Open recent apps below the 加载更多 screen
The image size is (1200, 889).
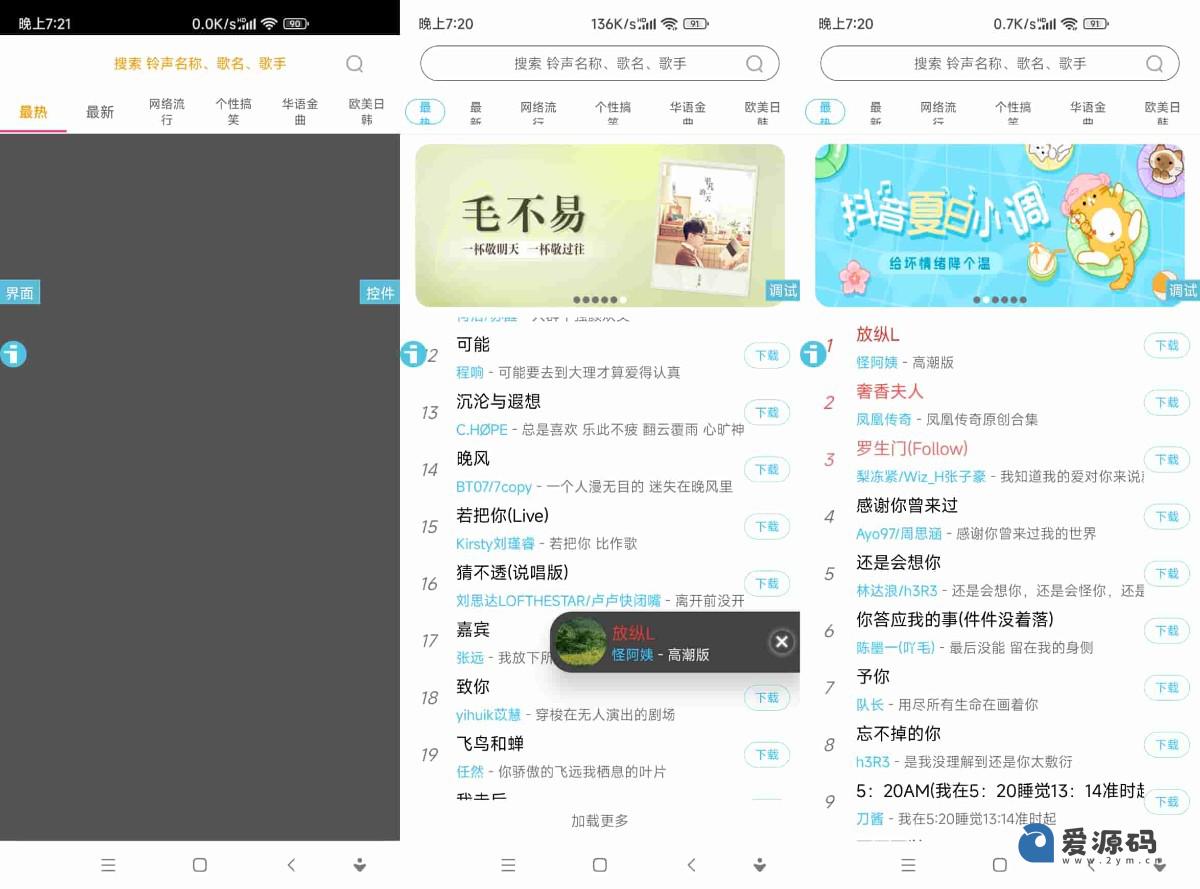click(x=509, y=865)
